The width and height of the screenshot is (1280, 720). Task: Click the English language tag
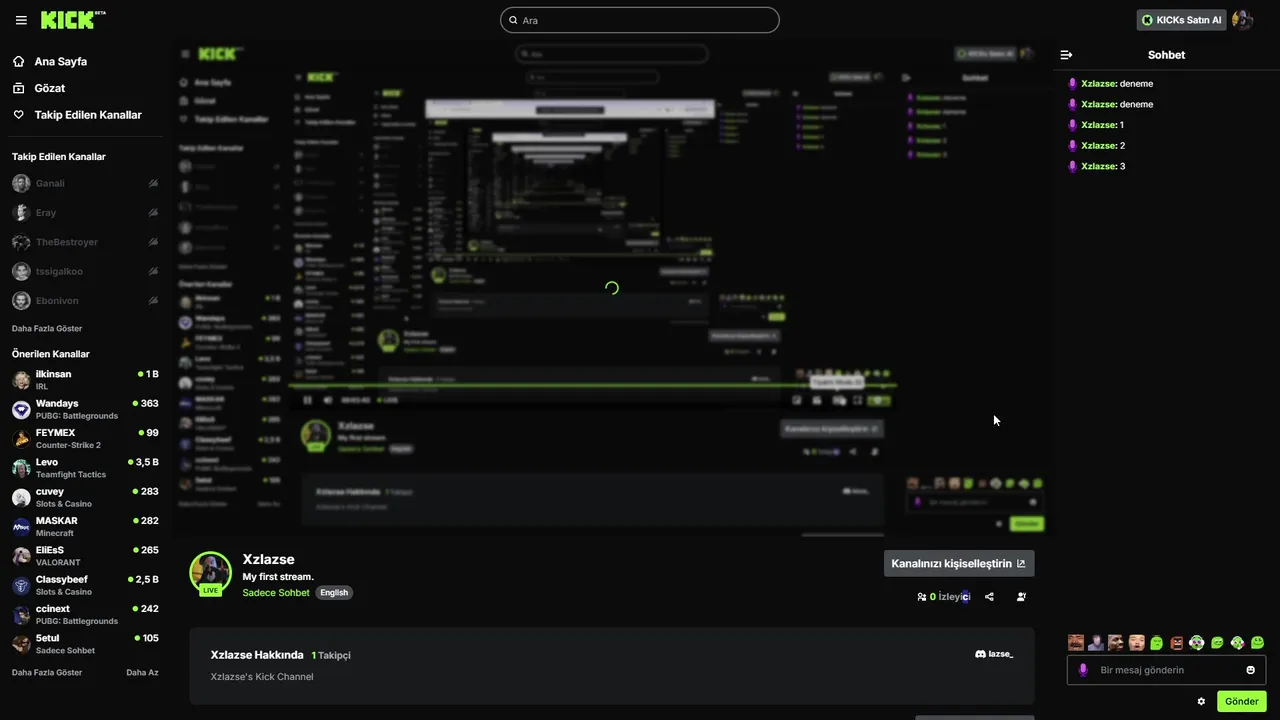(x=334, y=593)
